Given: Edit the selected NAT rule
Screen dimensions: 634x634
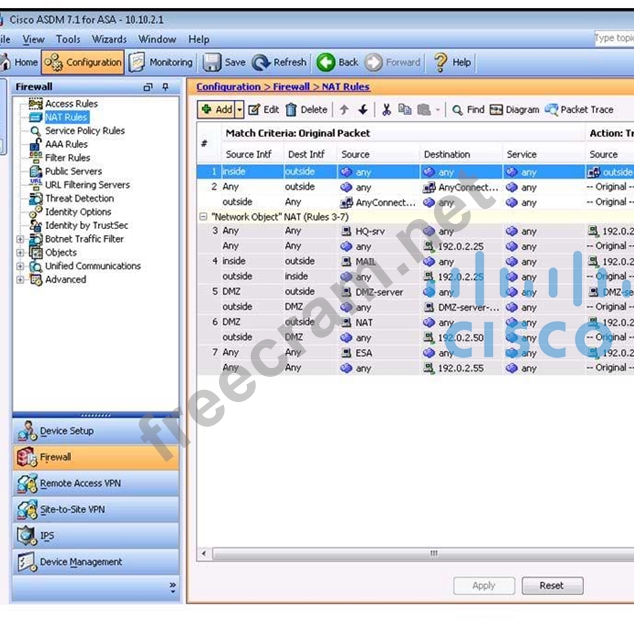Looking at the screenshot, I should point(263,110).
